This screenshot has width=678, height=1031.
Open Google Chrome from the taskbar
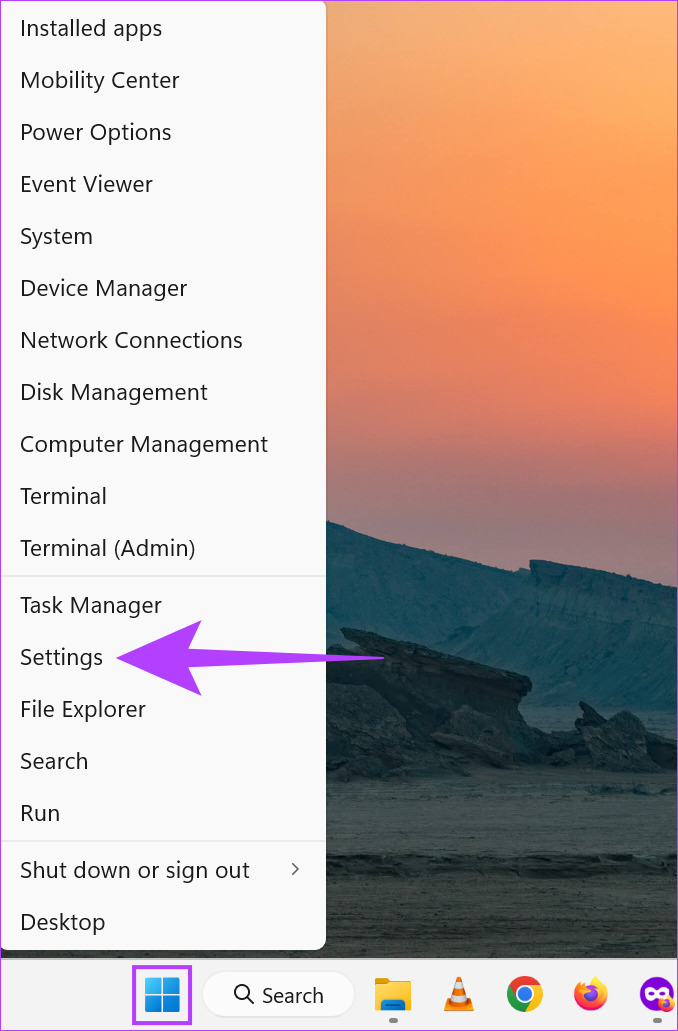tap(524, 994)
